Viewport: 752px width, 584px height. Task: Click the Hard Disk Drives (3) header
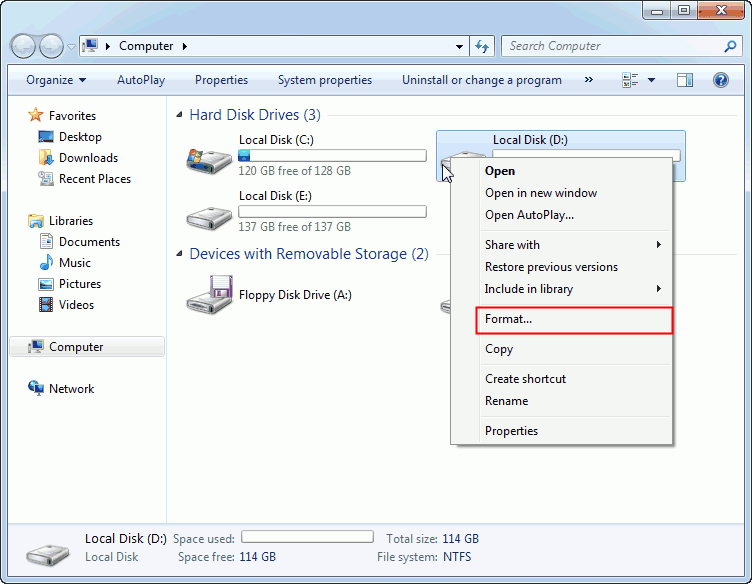click(255, 115)
